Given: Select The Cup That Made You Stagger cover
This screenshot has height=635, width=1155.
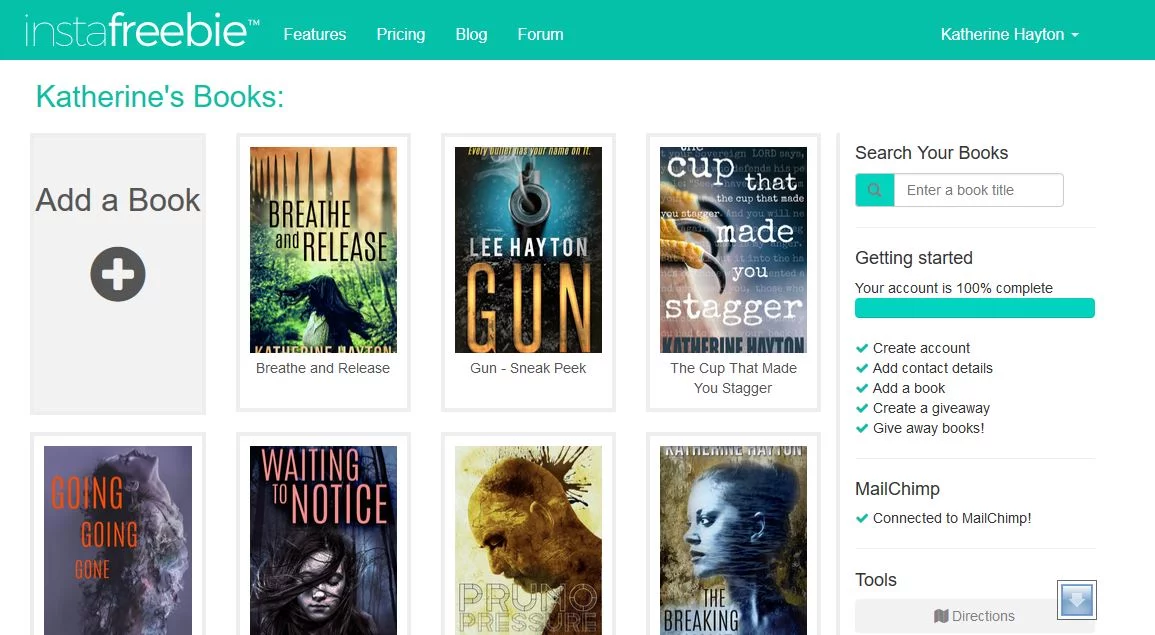Looking at the screenshot, I should coord(733,250).
